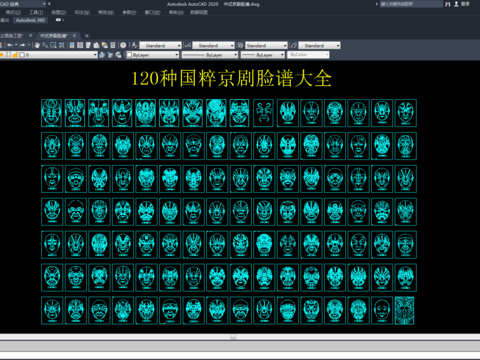Click the Redo arrow icon
Viewport: 480px width, 360px height.
point(22,45)
